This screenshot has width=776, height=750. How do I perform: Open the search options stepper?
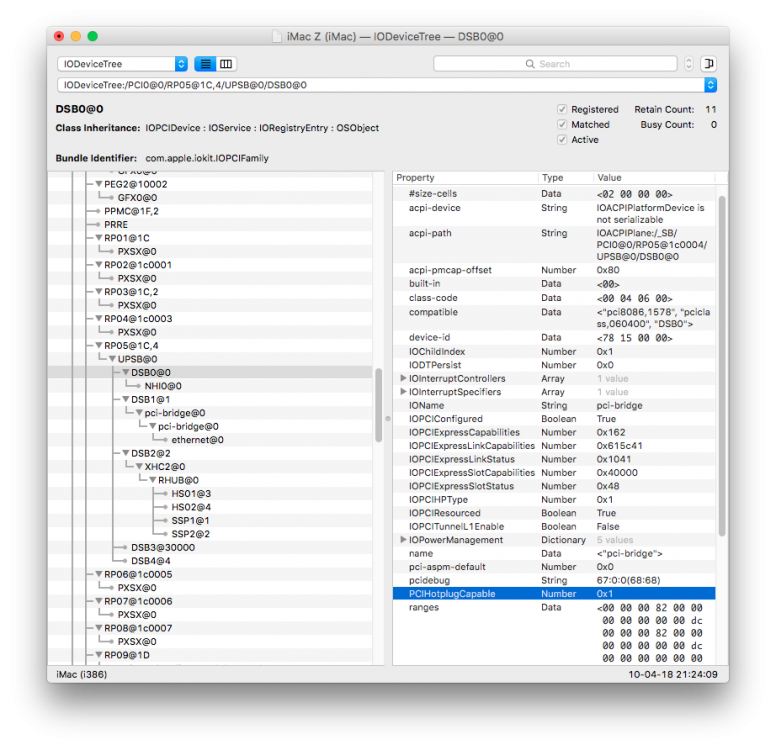click(688, 64)
